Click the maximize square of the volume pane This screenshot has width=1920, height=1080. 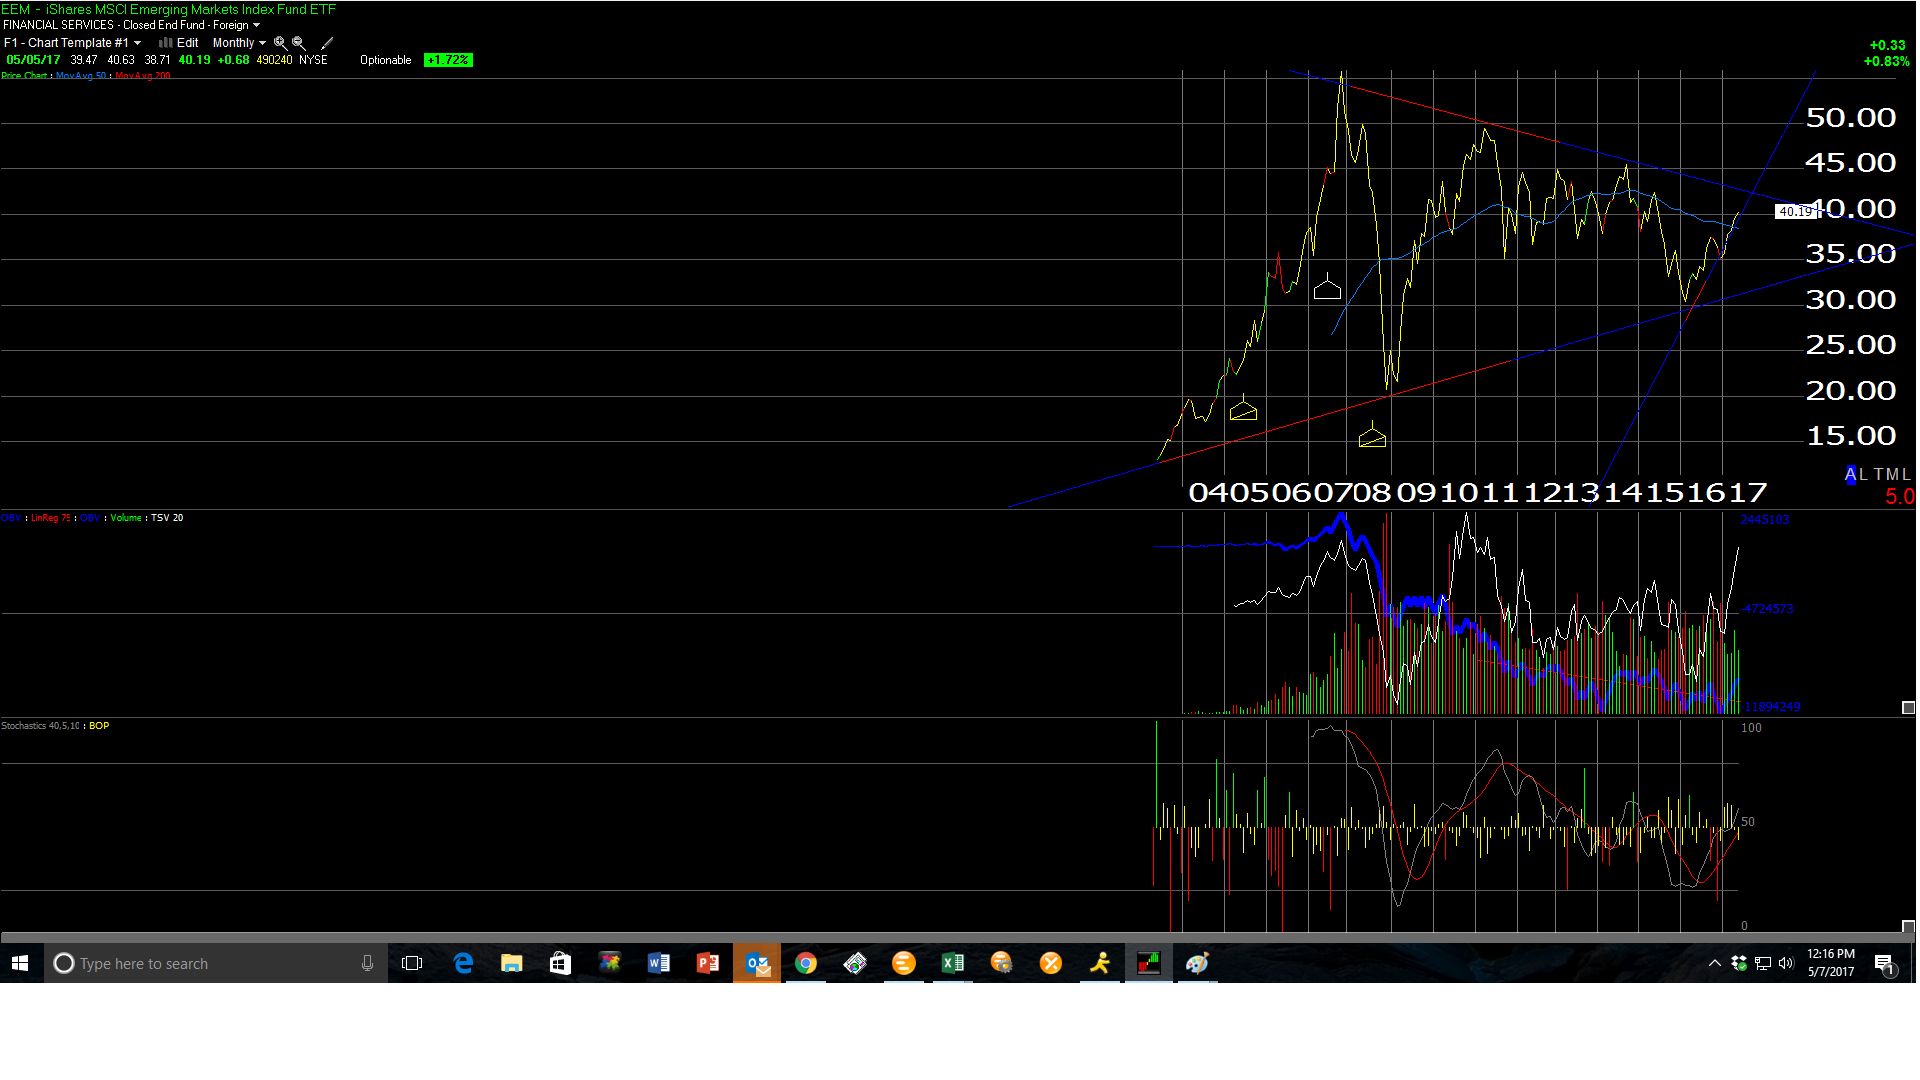coord(1908,708)
